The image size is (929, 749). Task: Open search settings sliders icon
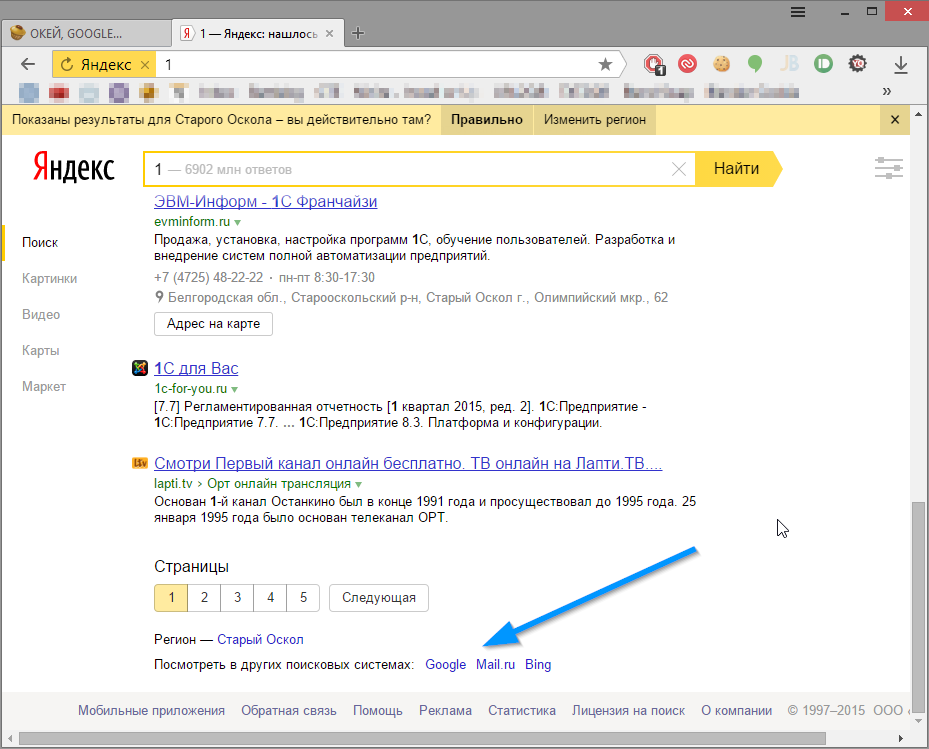[x=889, y=168]
